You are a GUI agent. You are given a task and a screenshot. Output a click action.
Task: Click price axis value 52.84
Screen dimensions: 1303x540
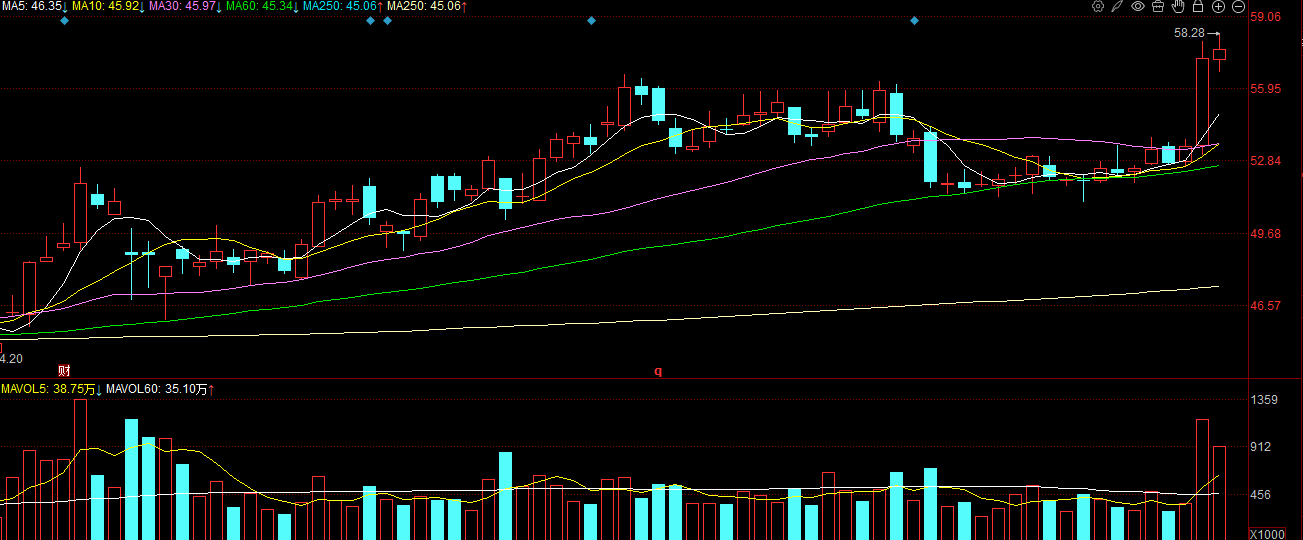click(1266, 161)
